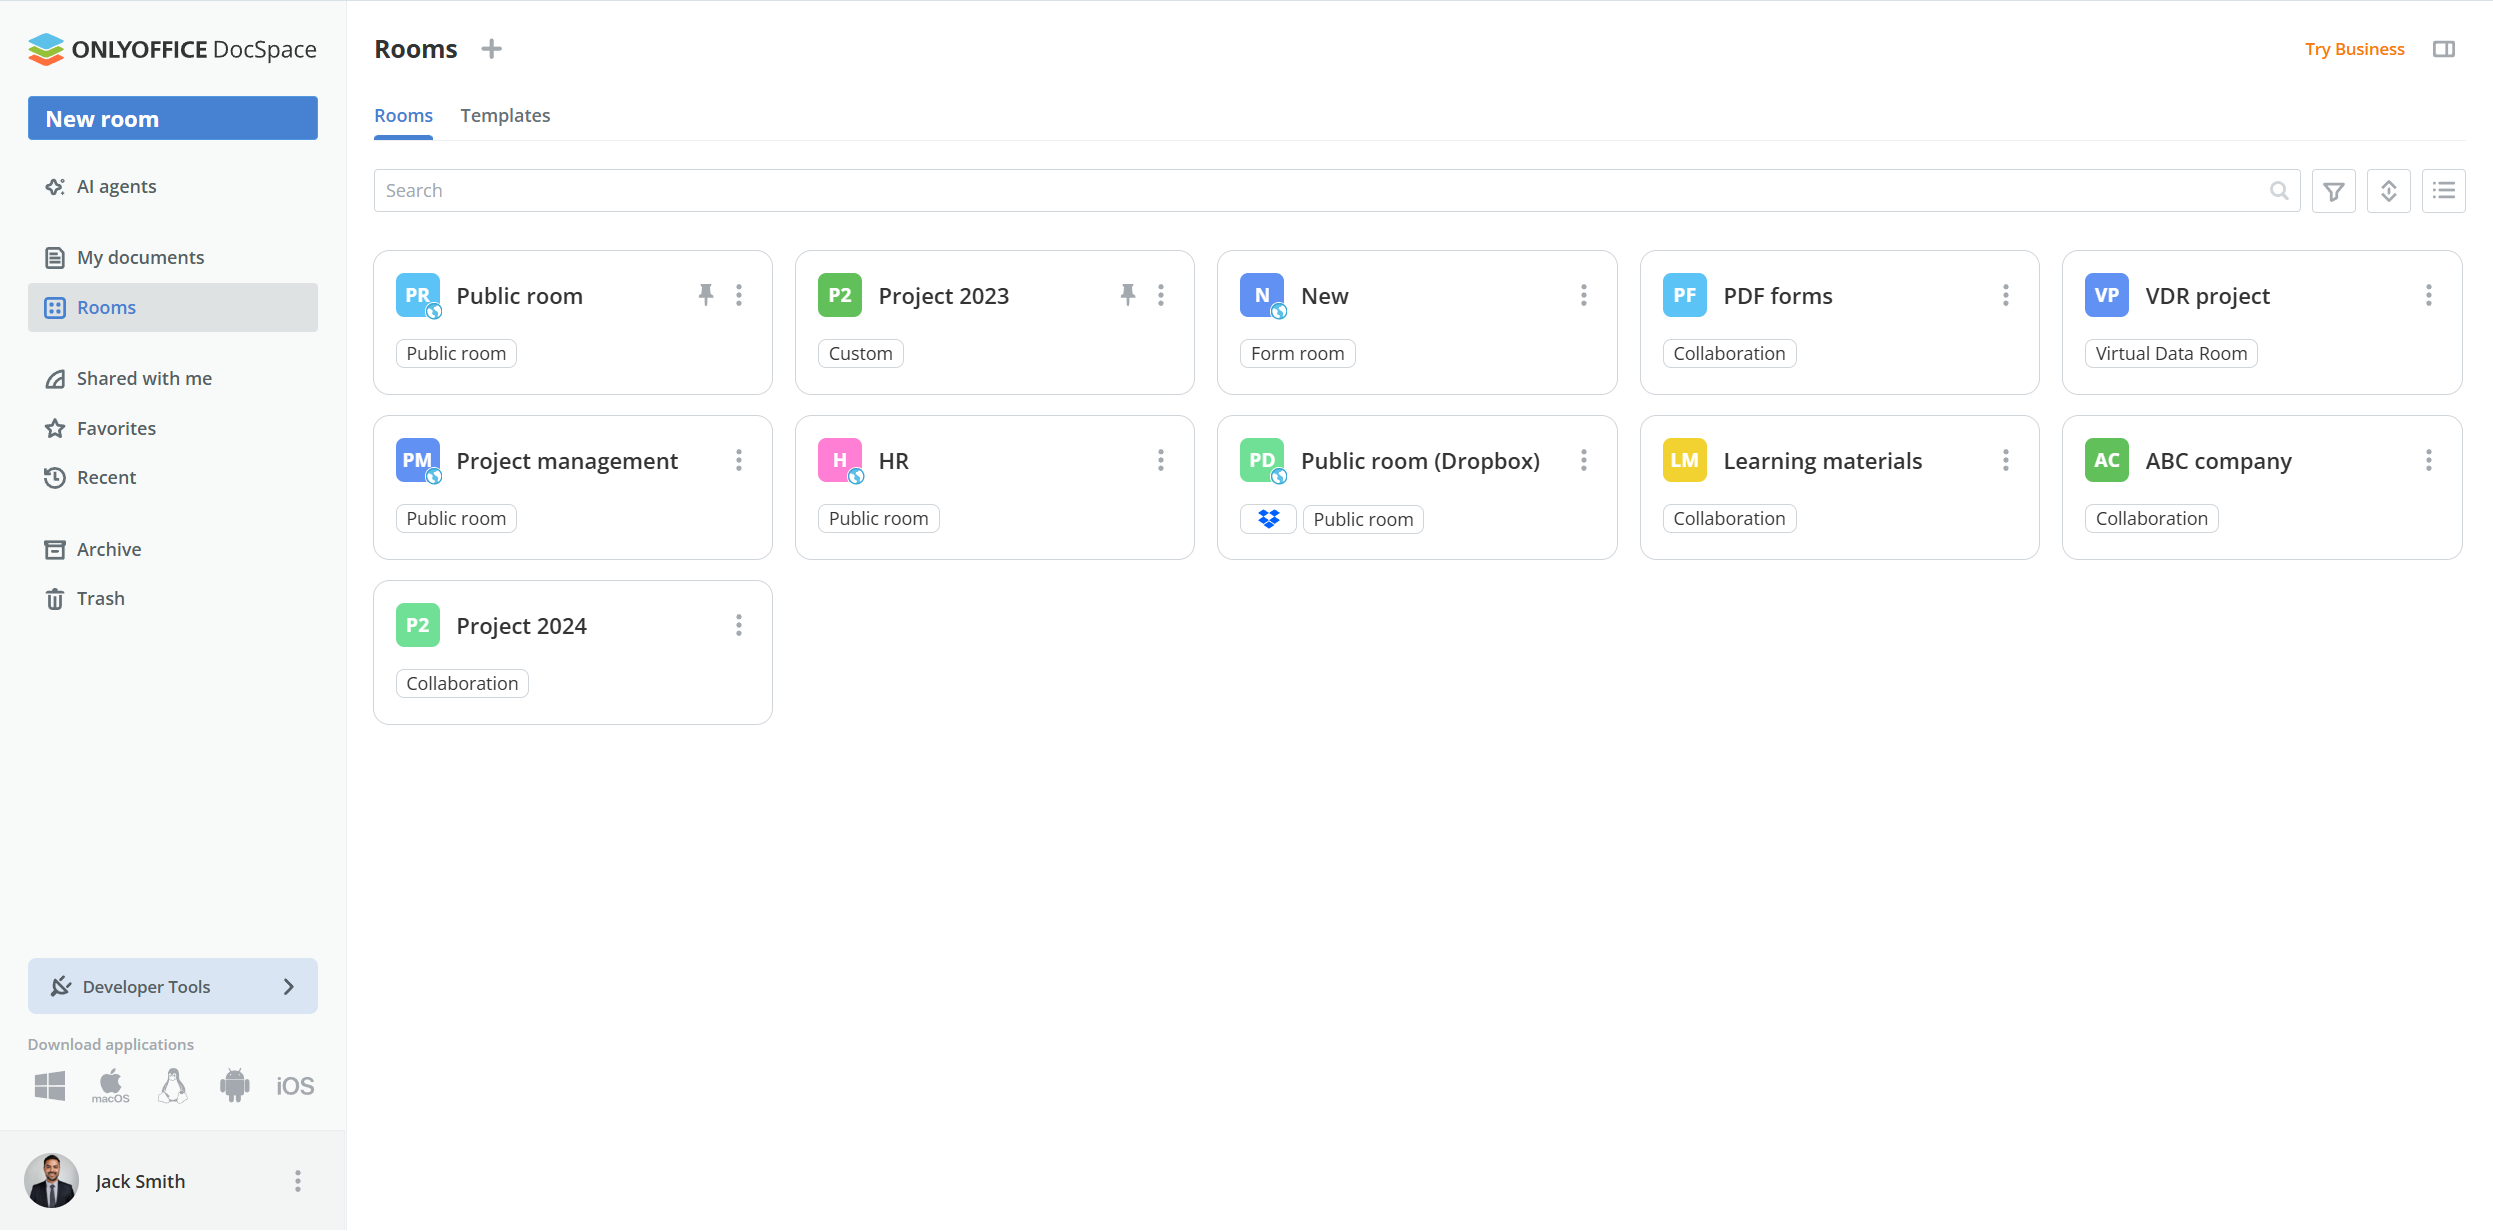2493x1231 pixels.
Task: Open Jack Smith profile three-dot menu
Action: tap(298, 1181)
